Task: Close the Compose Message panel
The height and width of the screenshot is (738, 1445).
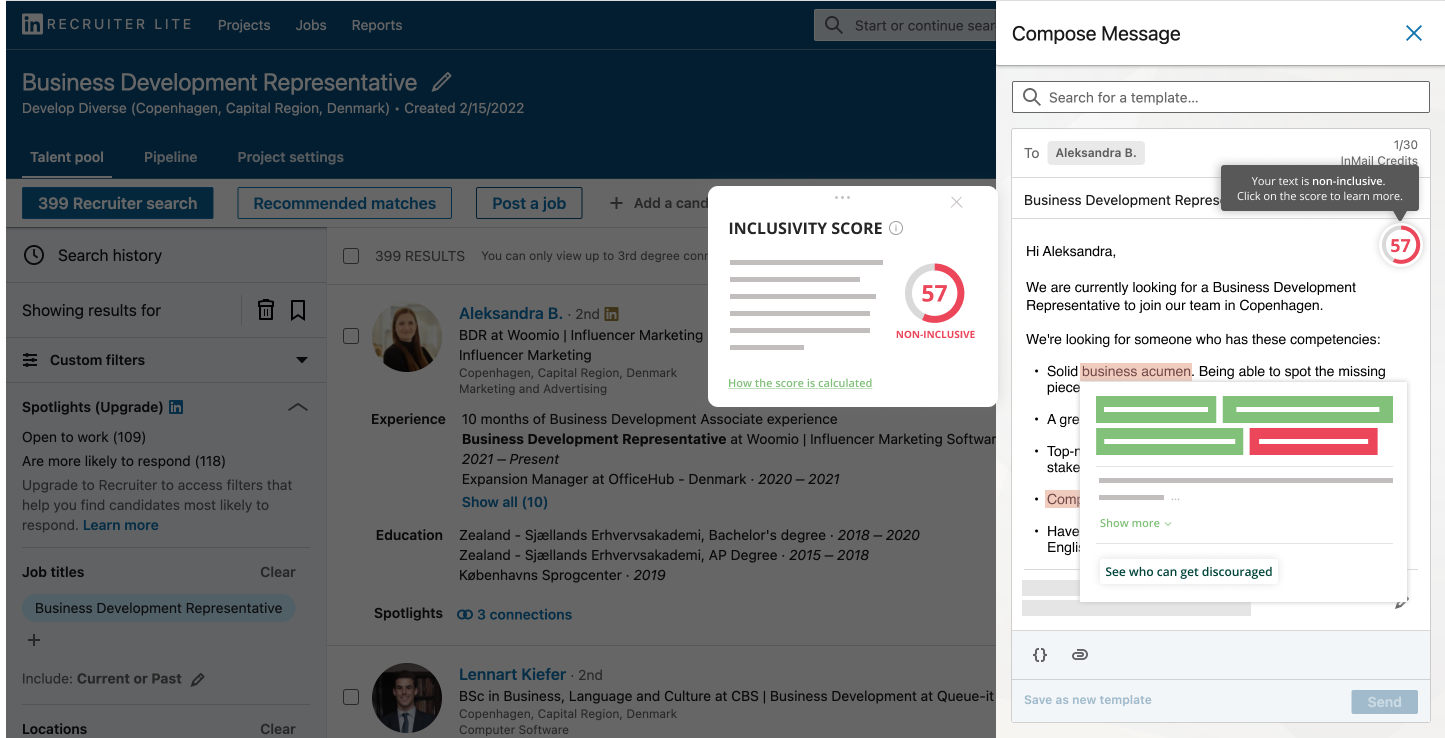Action: pyautogui.click(x=1414, y=33)
